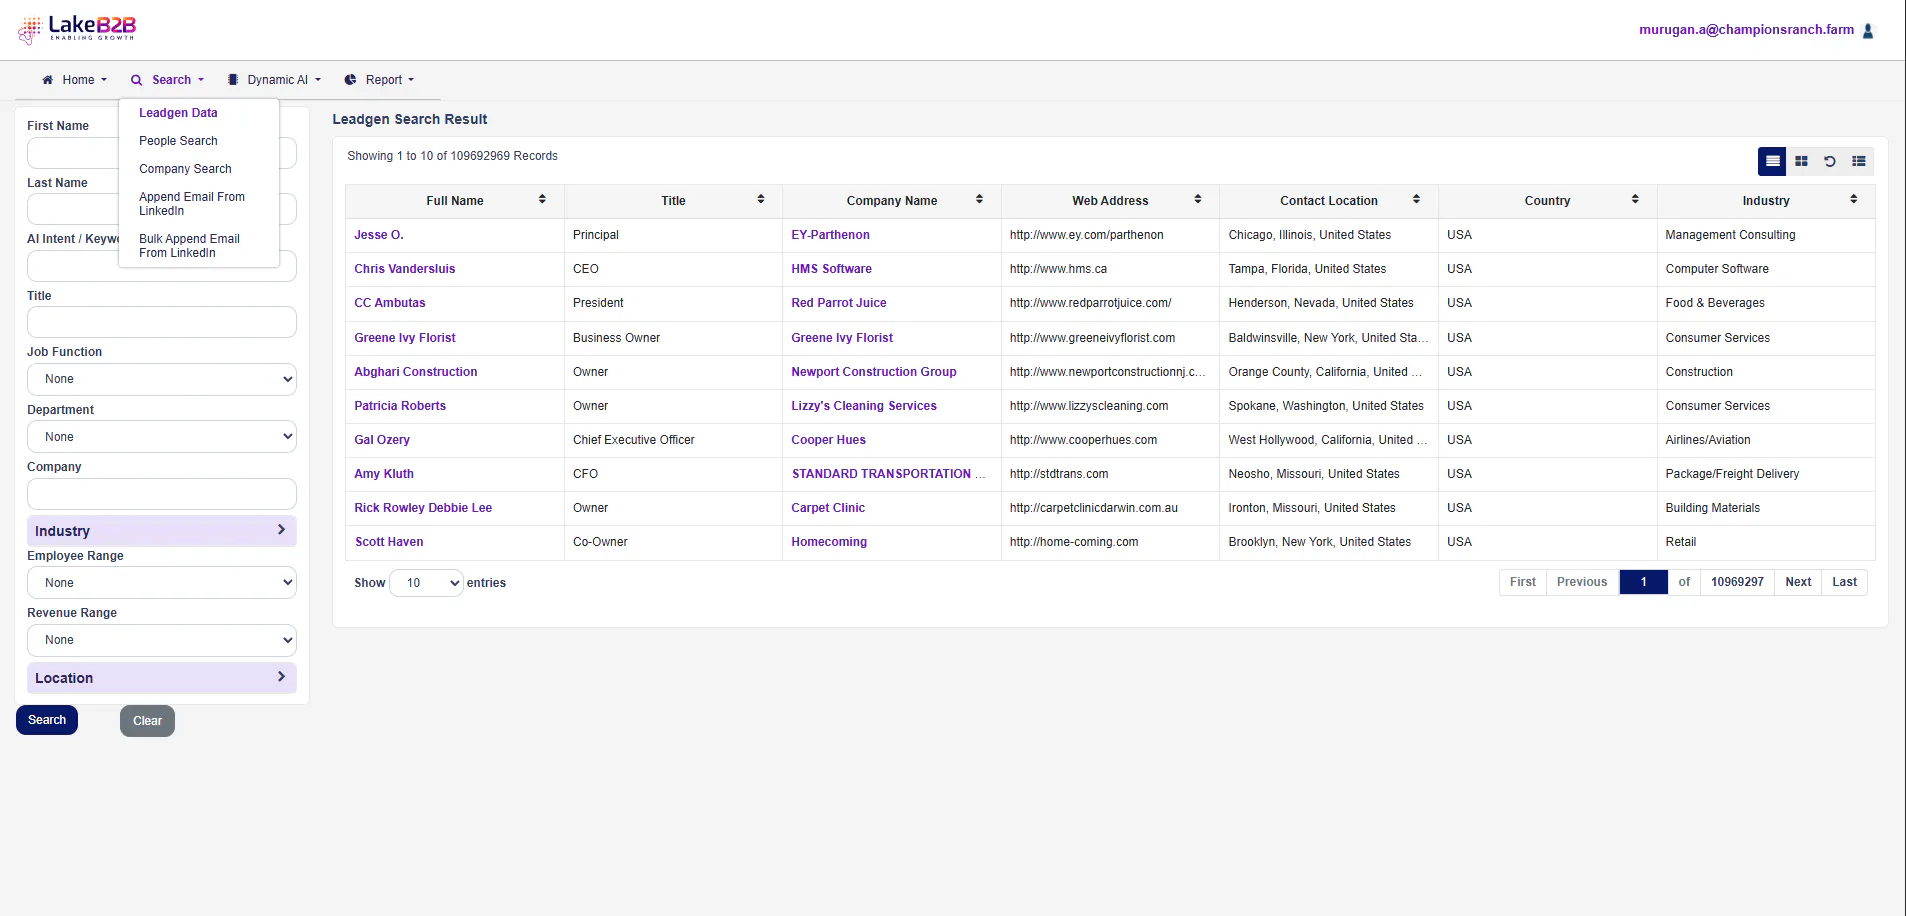Viewport: 1906px width, 916px height.
Task: Open the Amy Kluth contact link
Action: coord(384,474)
